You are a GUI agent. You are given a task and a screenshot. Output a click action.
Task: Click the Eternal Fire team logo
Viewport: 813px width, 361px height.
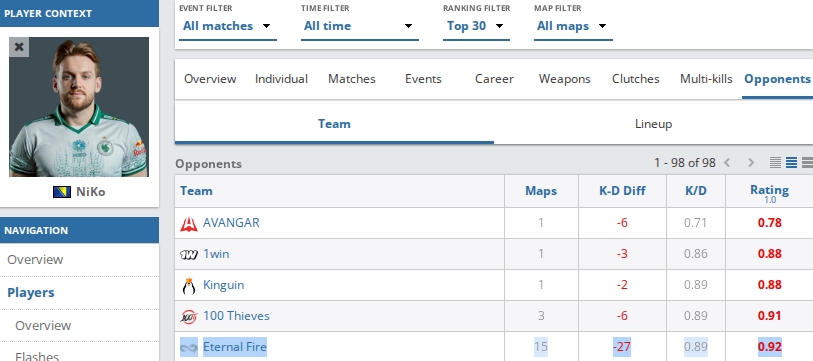coord(189,347)
